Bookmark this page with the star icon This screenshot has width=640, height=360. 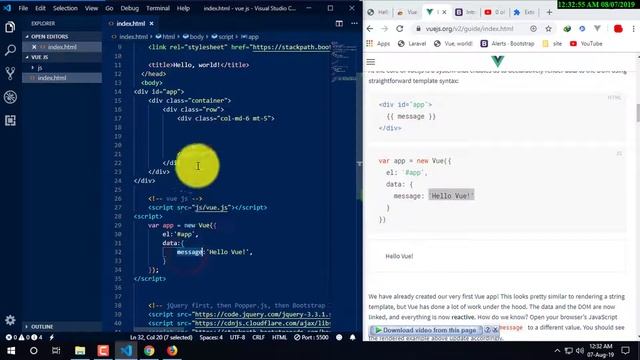(548, 29)
